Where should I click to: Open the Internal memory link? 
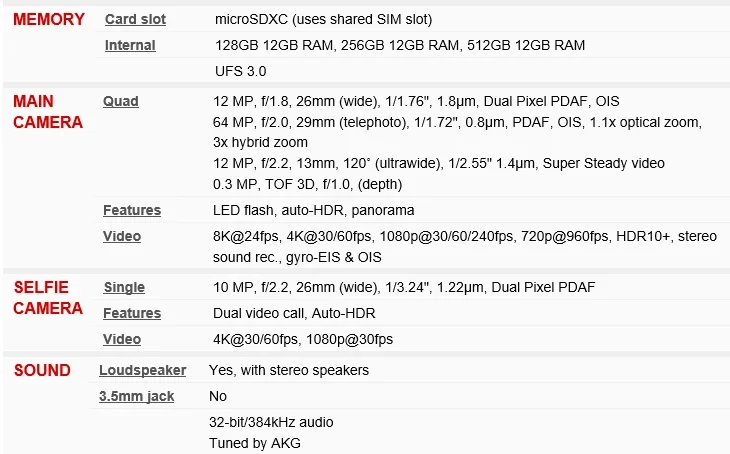pyautogui.click(x=130, y=45)
